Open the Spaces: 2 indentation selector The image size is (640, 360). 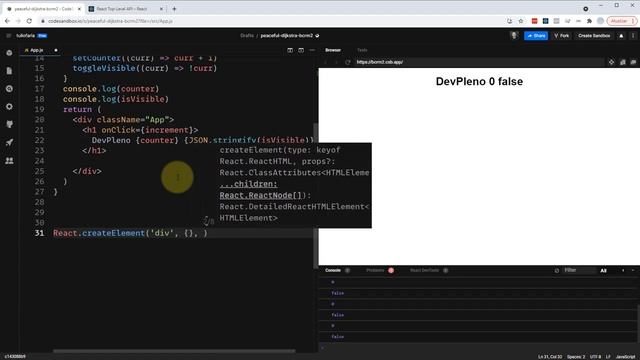(576, 357)
